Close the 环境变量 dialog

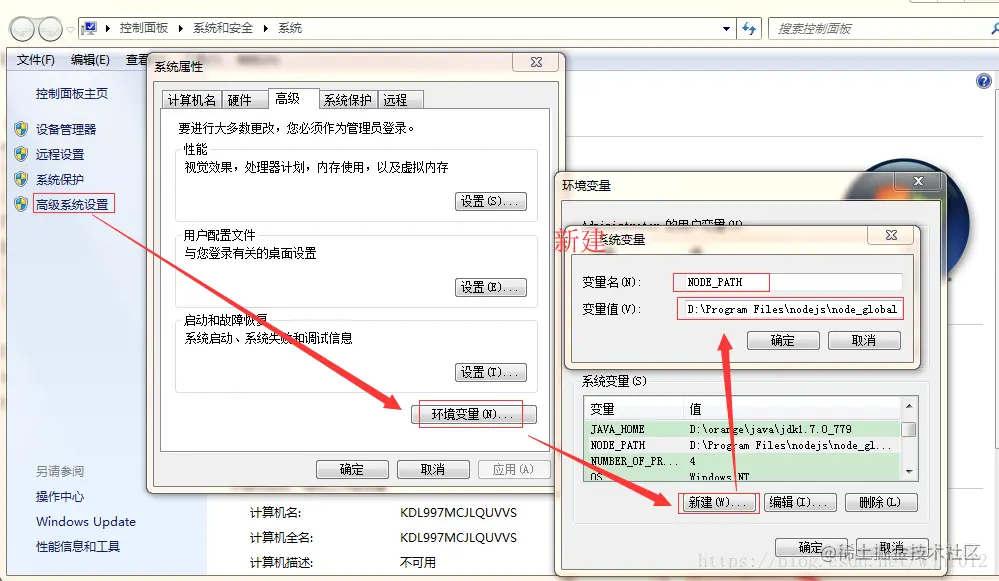click(x=918, y=181)
